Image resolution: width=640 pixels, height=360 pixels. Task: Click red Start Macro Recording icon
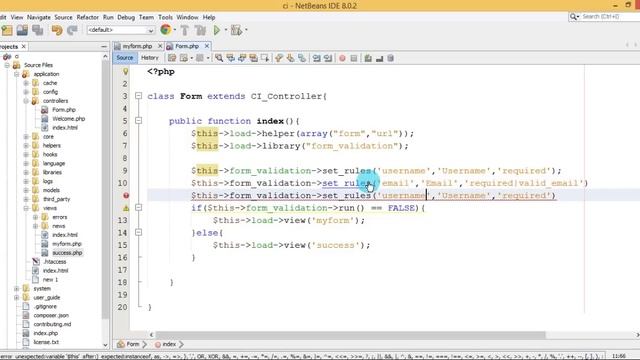342,58
